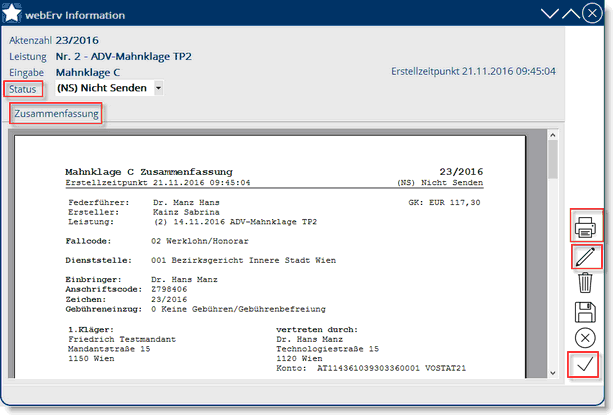Delete the entry using the trash icon
The width and height of the screenshot is (615, 417).
586,284
